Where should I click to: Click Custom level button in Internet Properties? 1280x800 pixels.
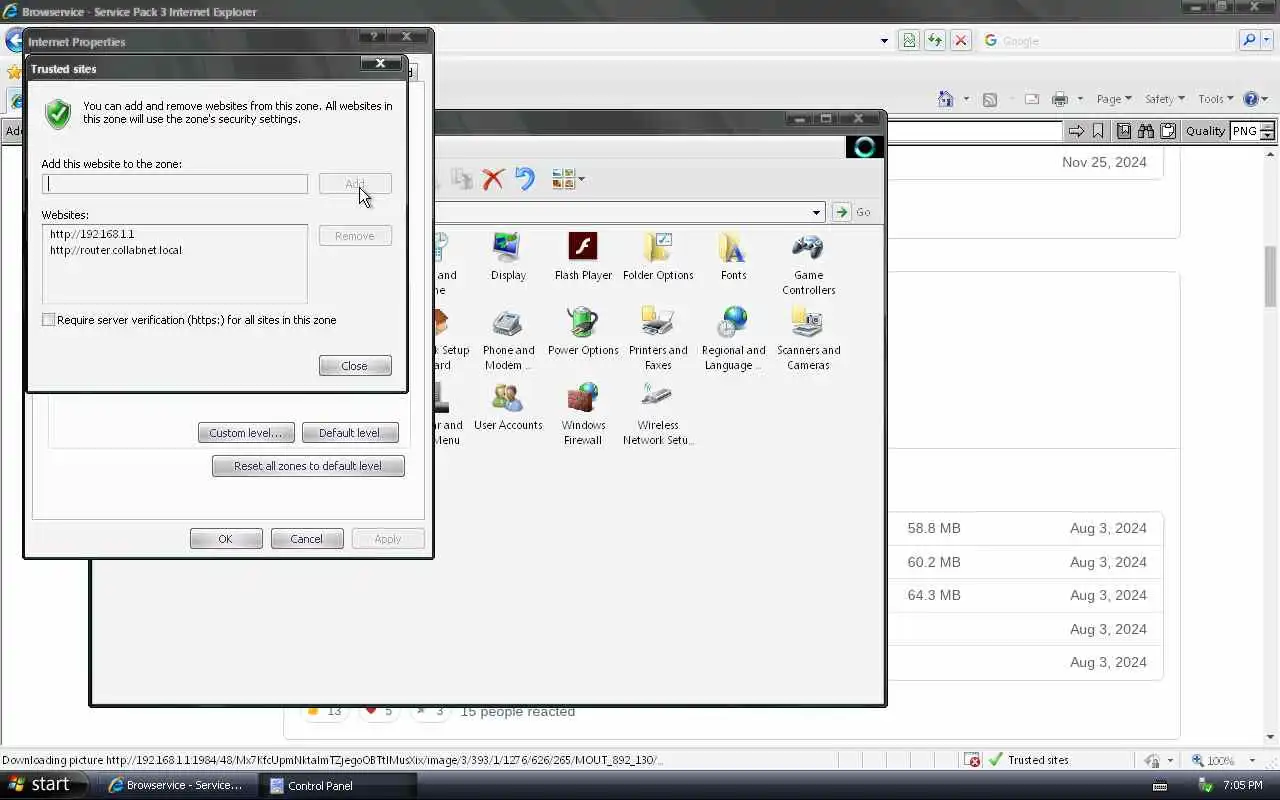[246, 433]
